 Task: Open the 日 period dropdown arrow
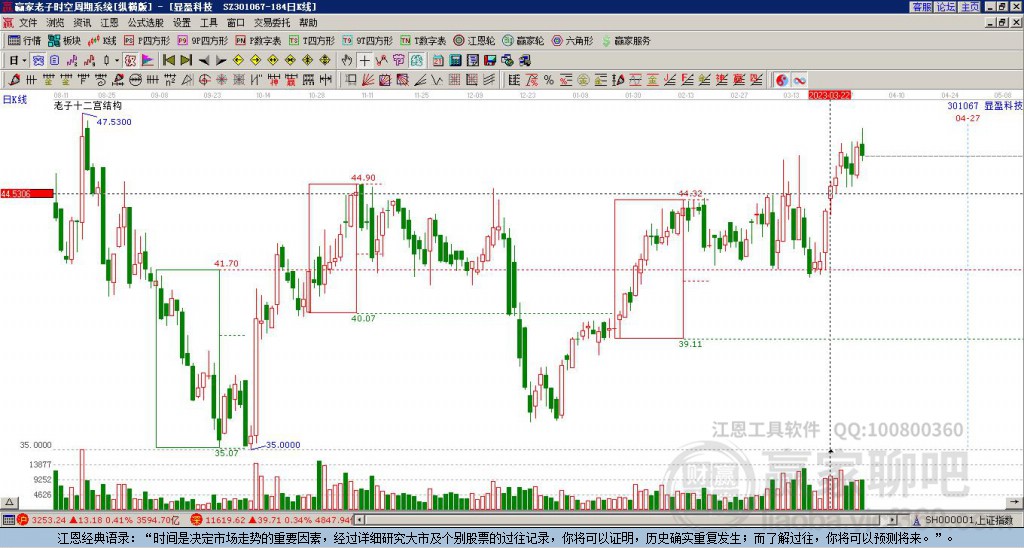tap(24, 61)
